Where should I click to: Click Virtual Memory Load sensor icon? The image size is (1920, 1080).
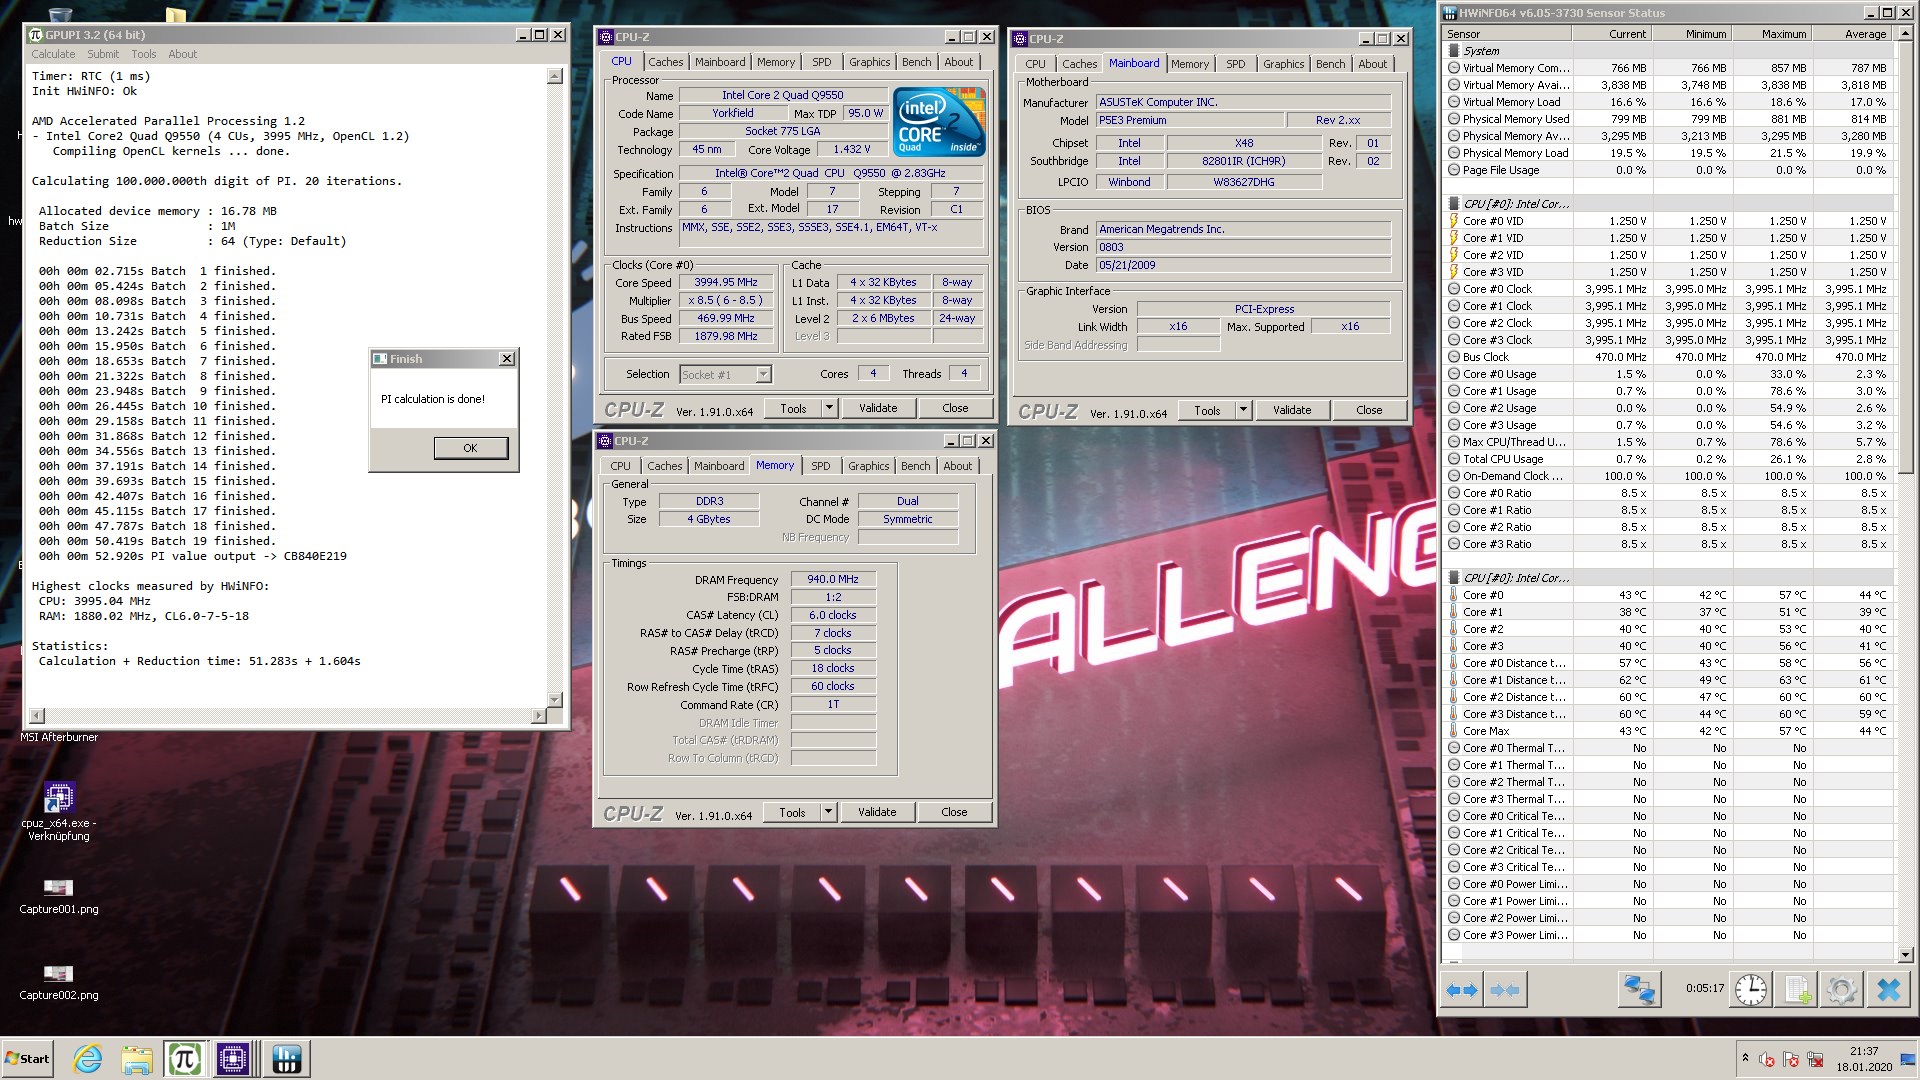click(1454, 102)
